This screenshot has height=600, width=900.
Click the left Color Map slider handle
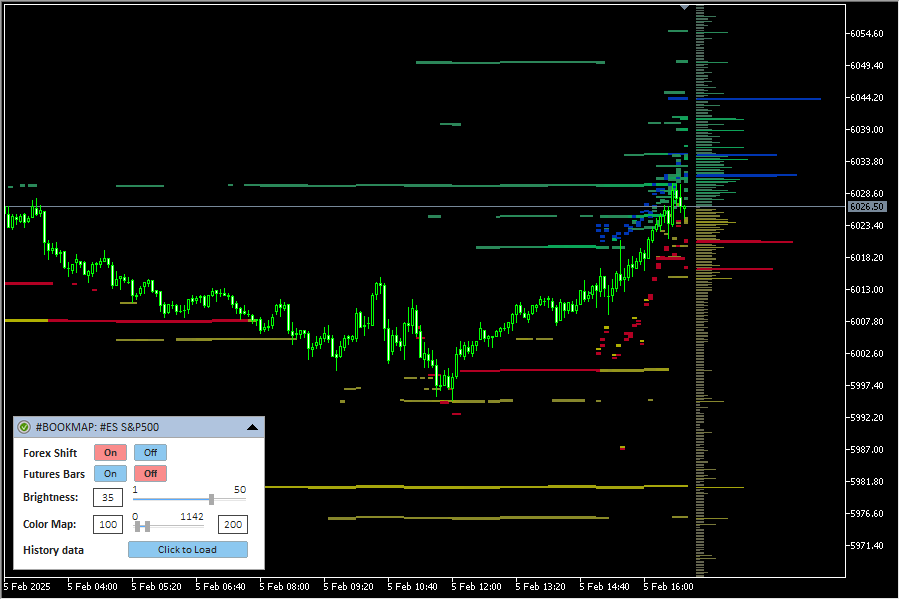click(137, 526)
